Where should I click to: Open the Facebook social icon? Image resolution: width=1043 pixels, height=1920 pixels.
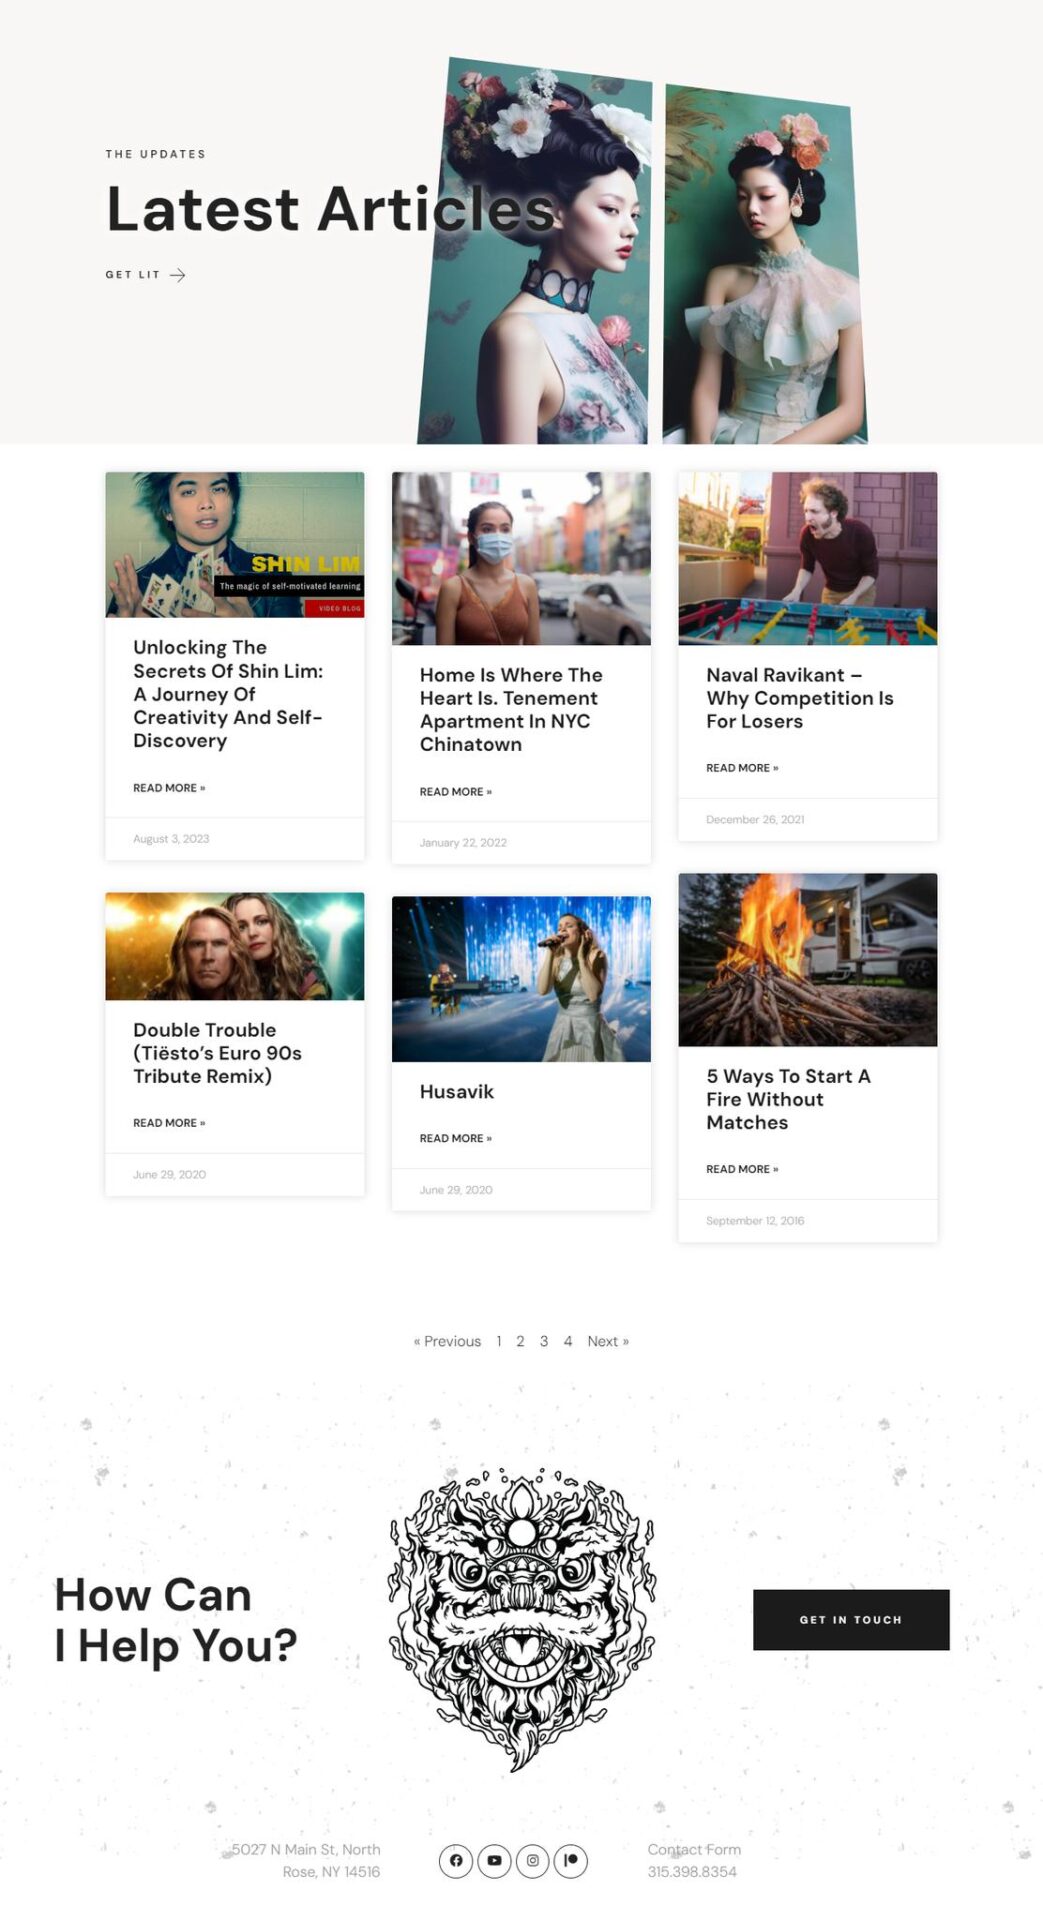[456, 1860]
